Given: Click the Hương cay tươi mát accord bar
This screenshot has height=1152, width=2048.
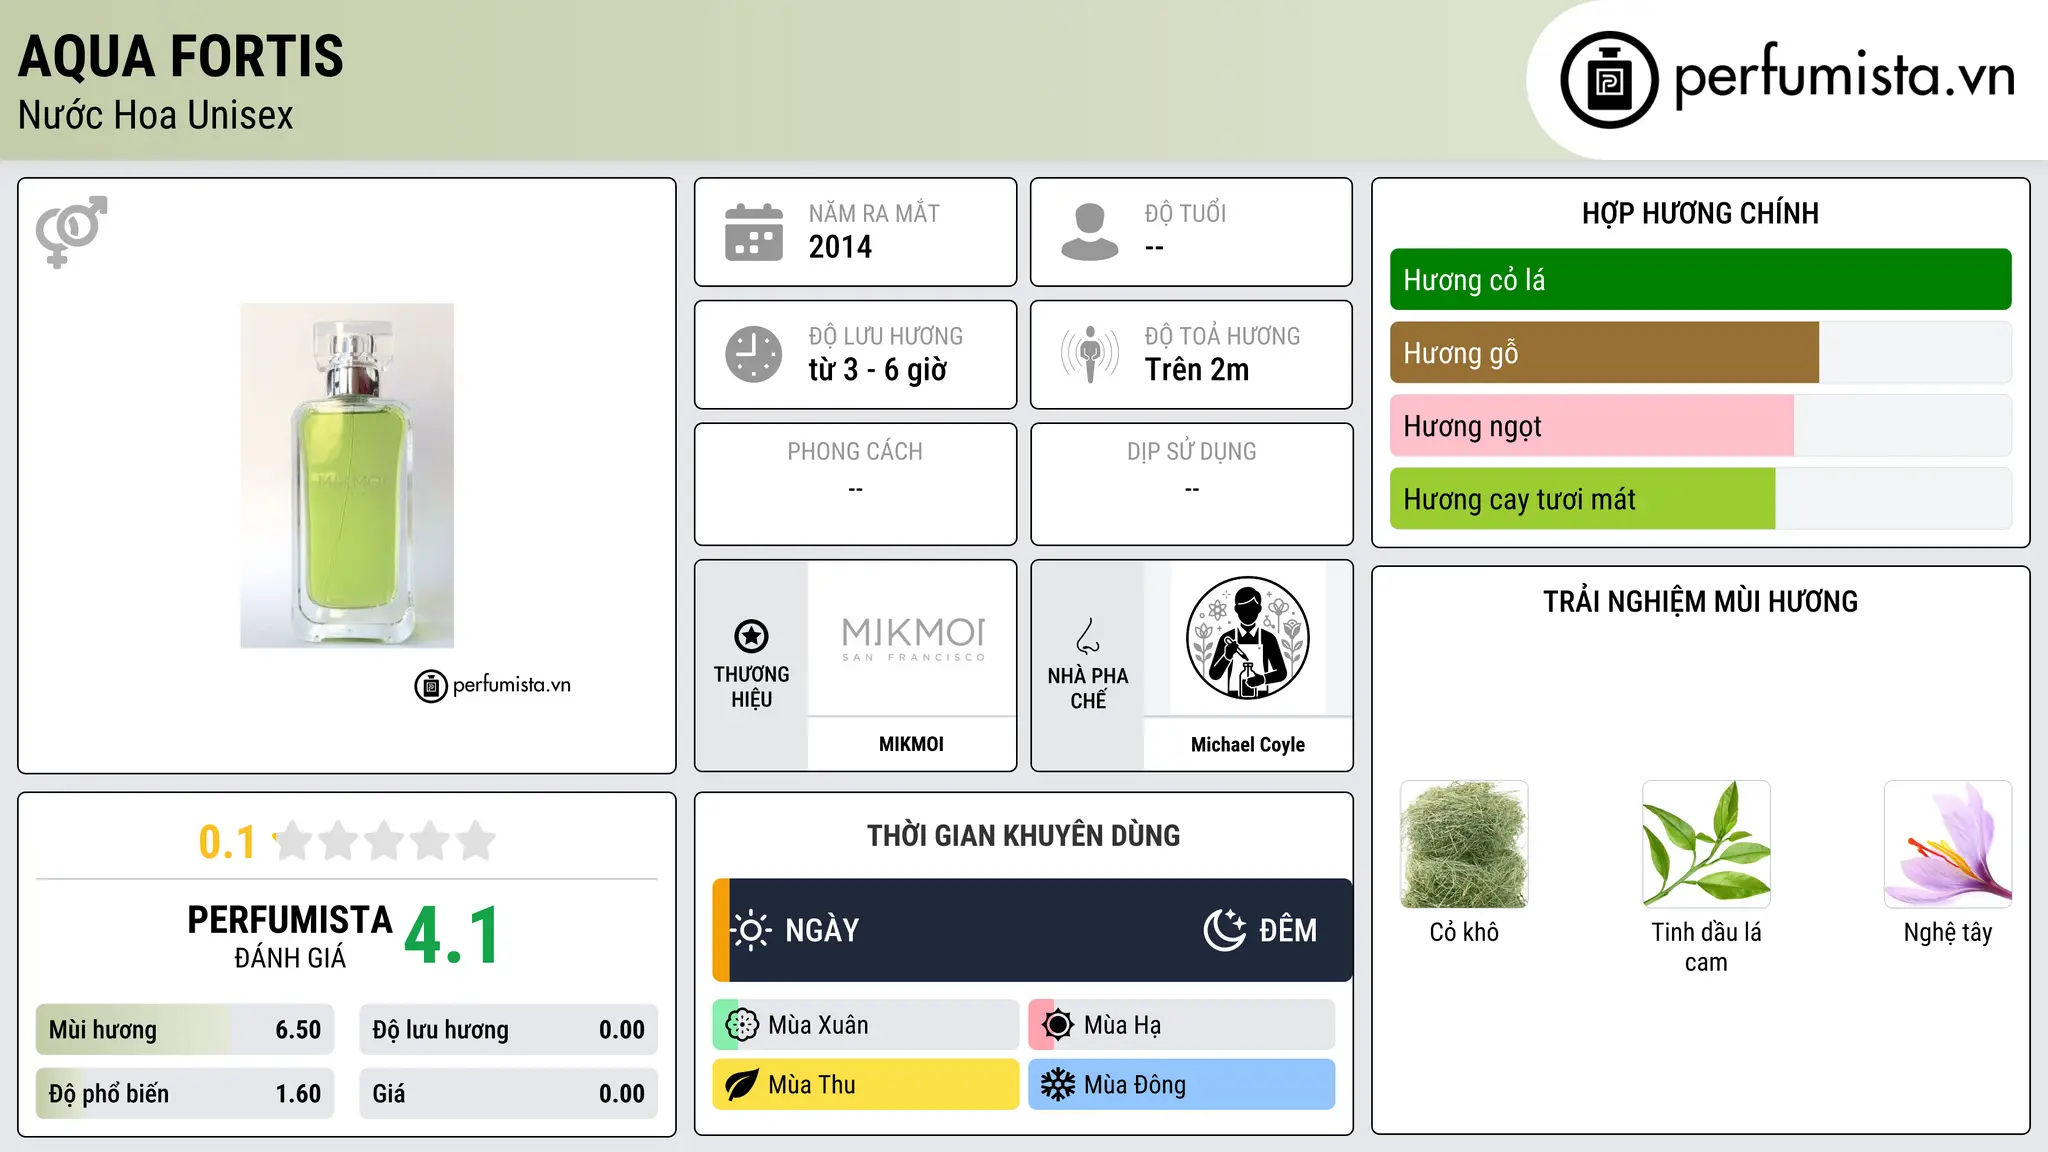Looking at the screenshot, I should pos(1700,499).
